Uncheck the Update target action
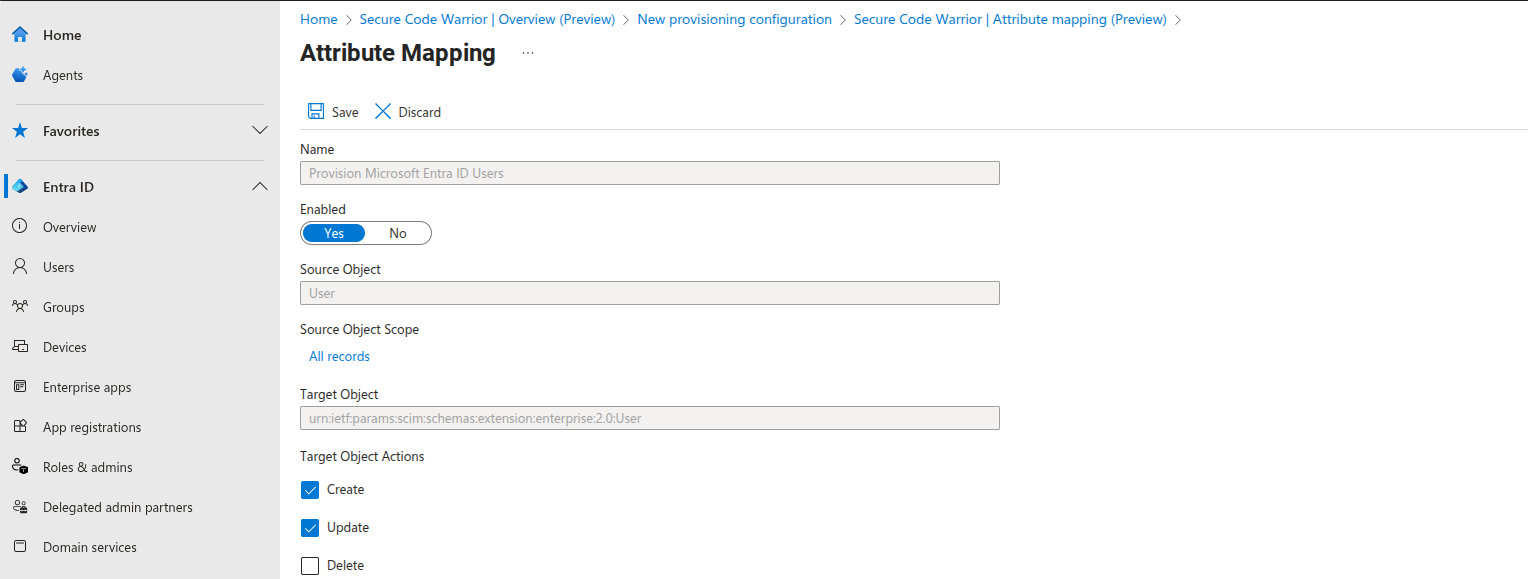This screenshot has height=579, width=1528. click(310, 528)
